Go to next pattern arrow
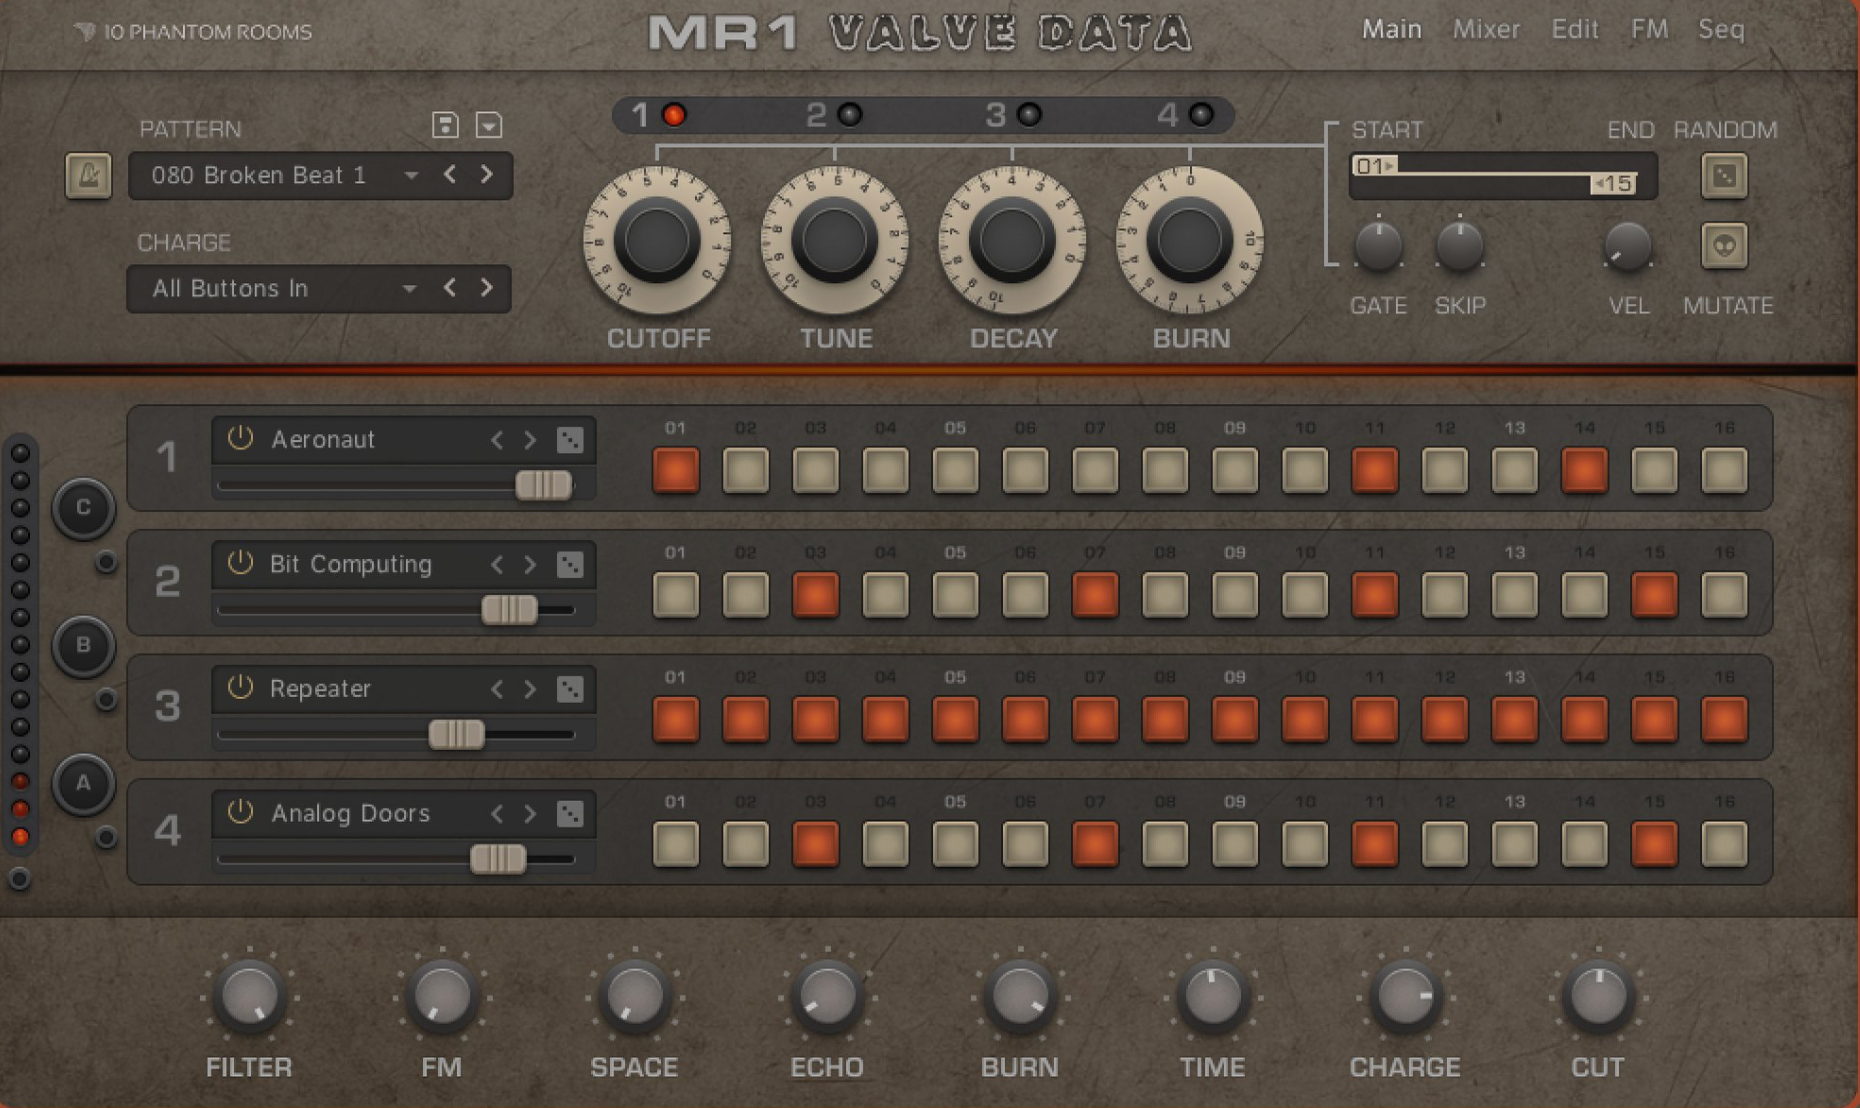The width and height of the screenshot is (1860, 1108). click(486, 175)
